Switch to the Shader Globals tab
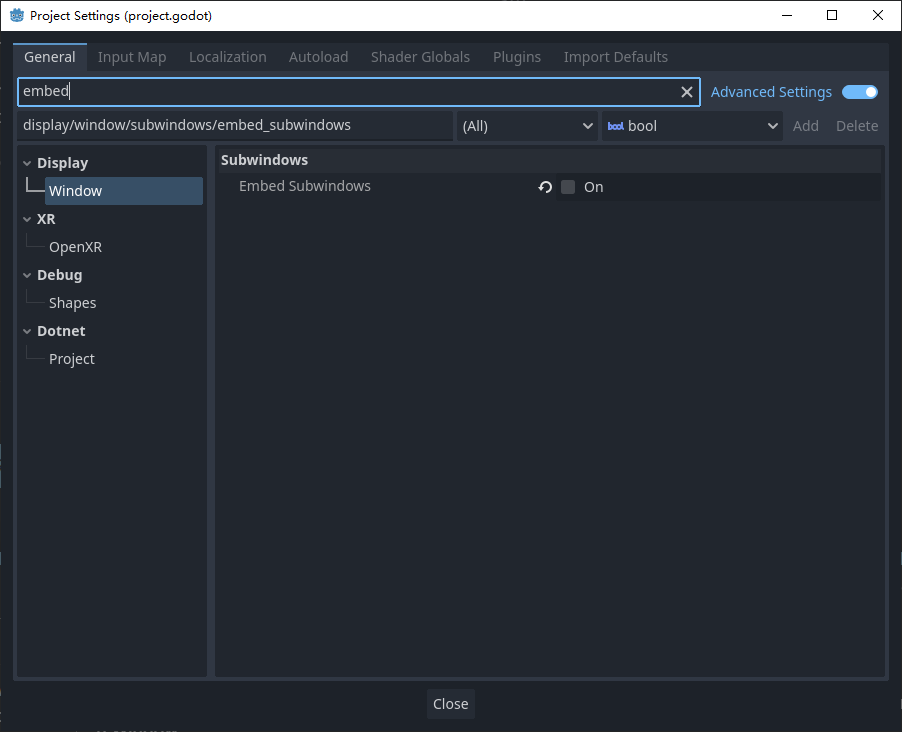This screenshot has height=732, width=902. click(420, 57)
